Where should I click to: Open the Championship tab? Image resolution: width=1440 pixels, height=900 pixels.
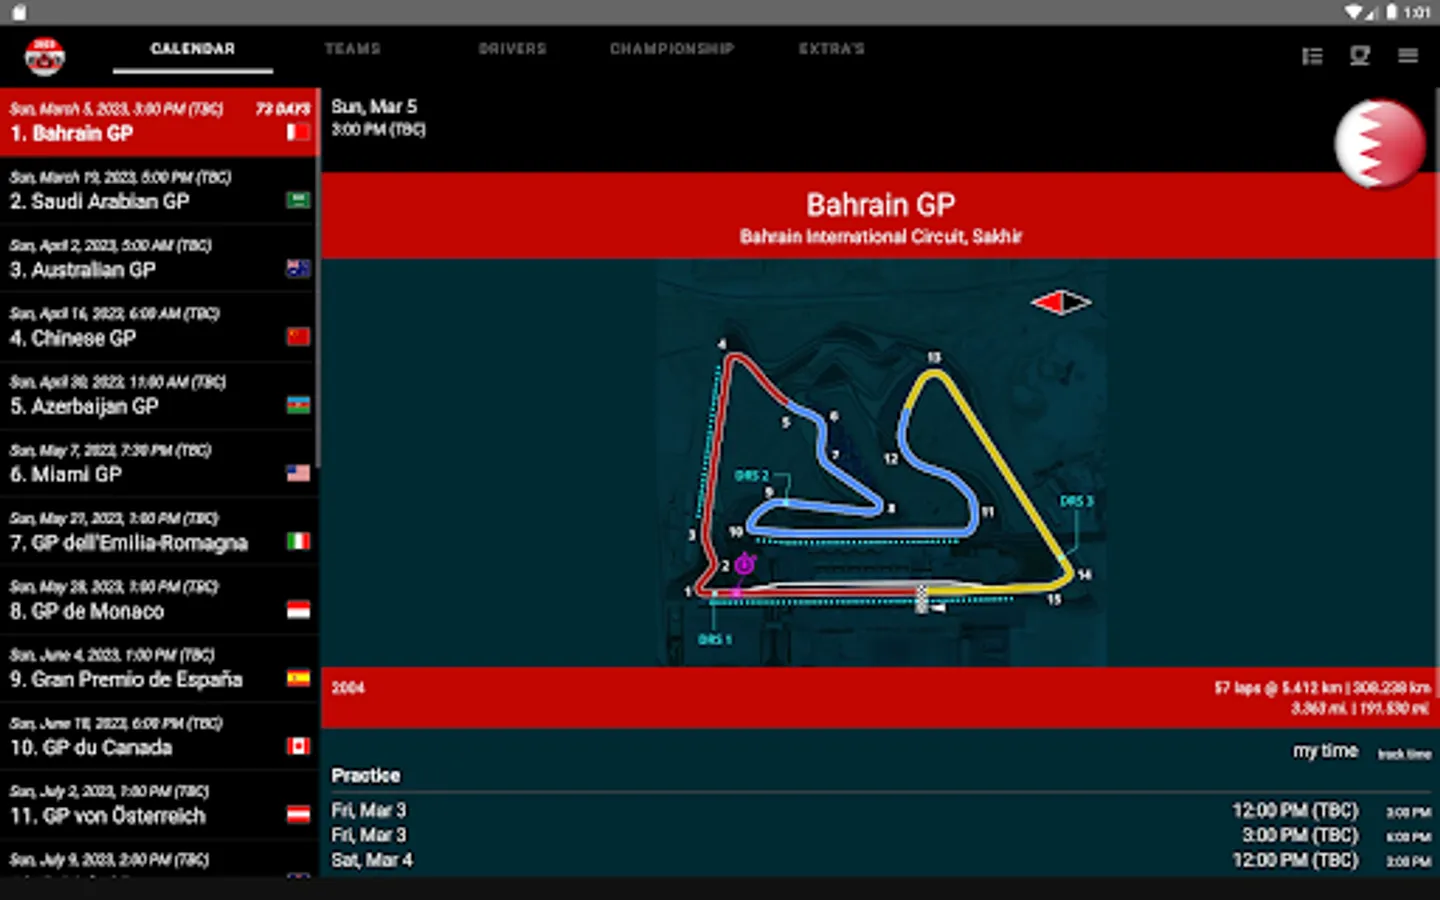(672, 49)
